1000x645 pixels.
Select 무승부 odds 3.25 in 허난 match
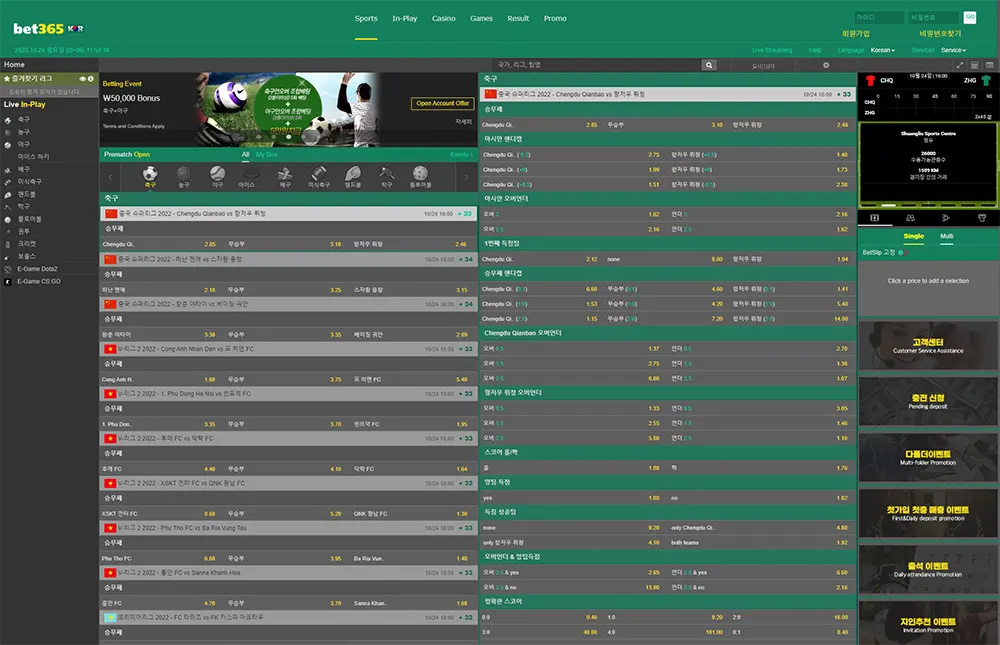335,290
